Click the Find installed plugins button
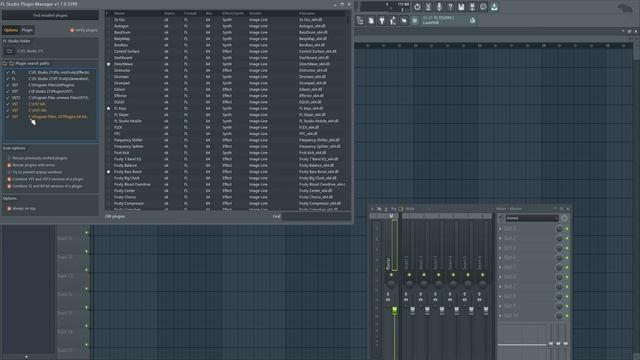The image size is (640, 360). point(50,15)
